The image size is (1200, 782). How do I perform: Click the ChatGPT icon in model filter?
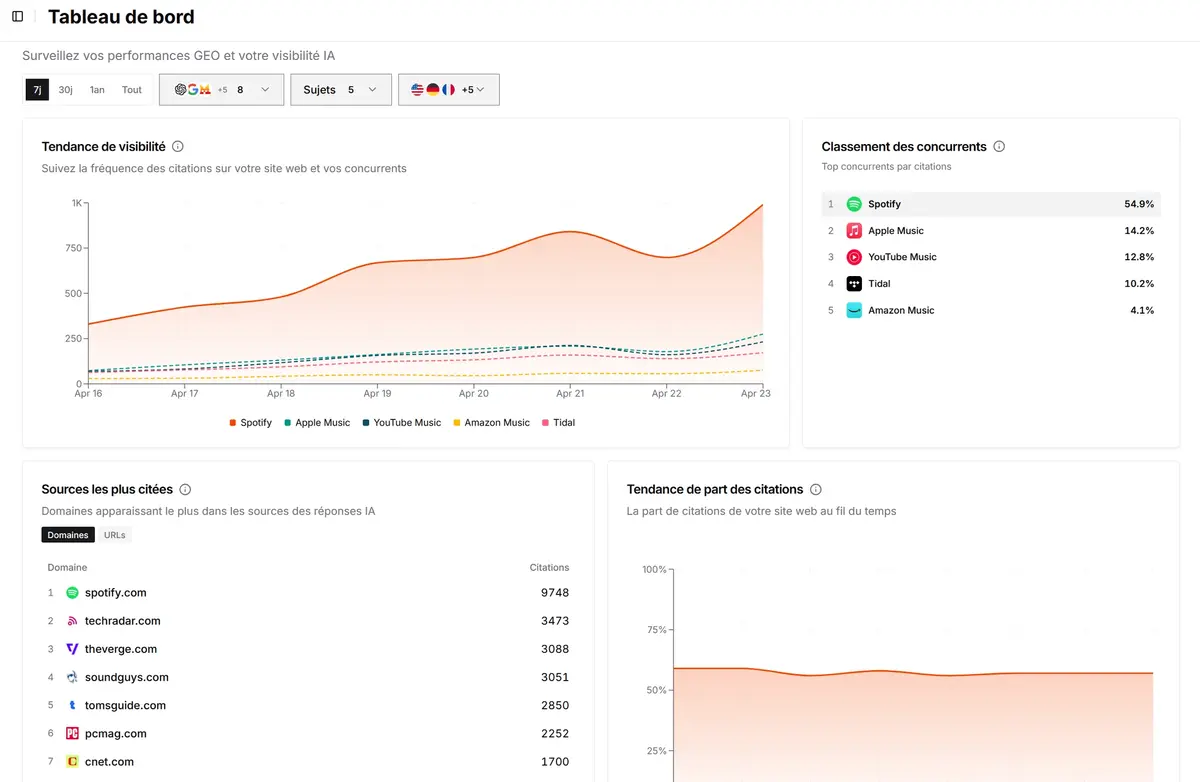pyautogui.click(x=180, y=90)
